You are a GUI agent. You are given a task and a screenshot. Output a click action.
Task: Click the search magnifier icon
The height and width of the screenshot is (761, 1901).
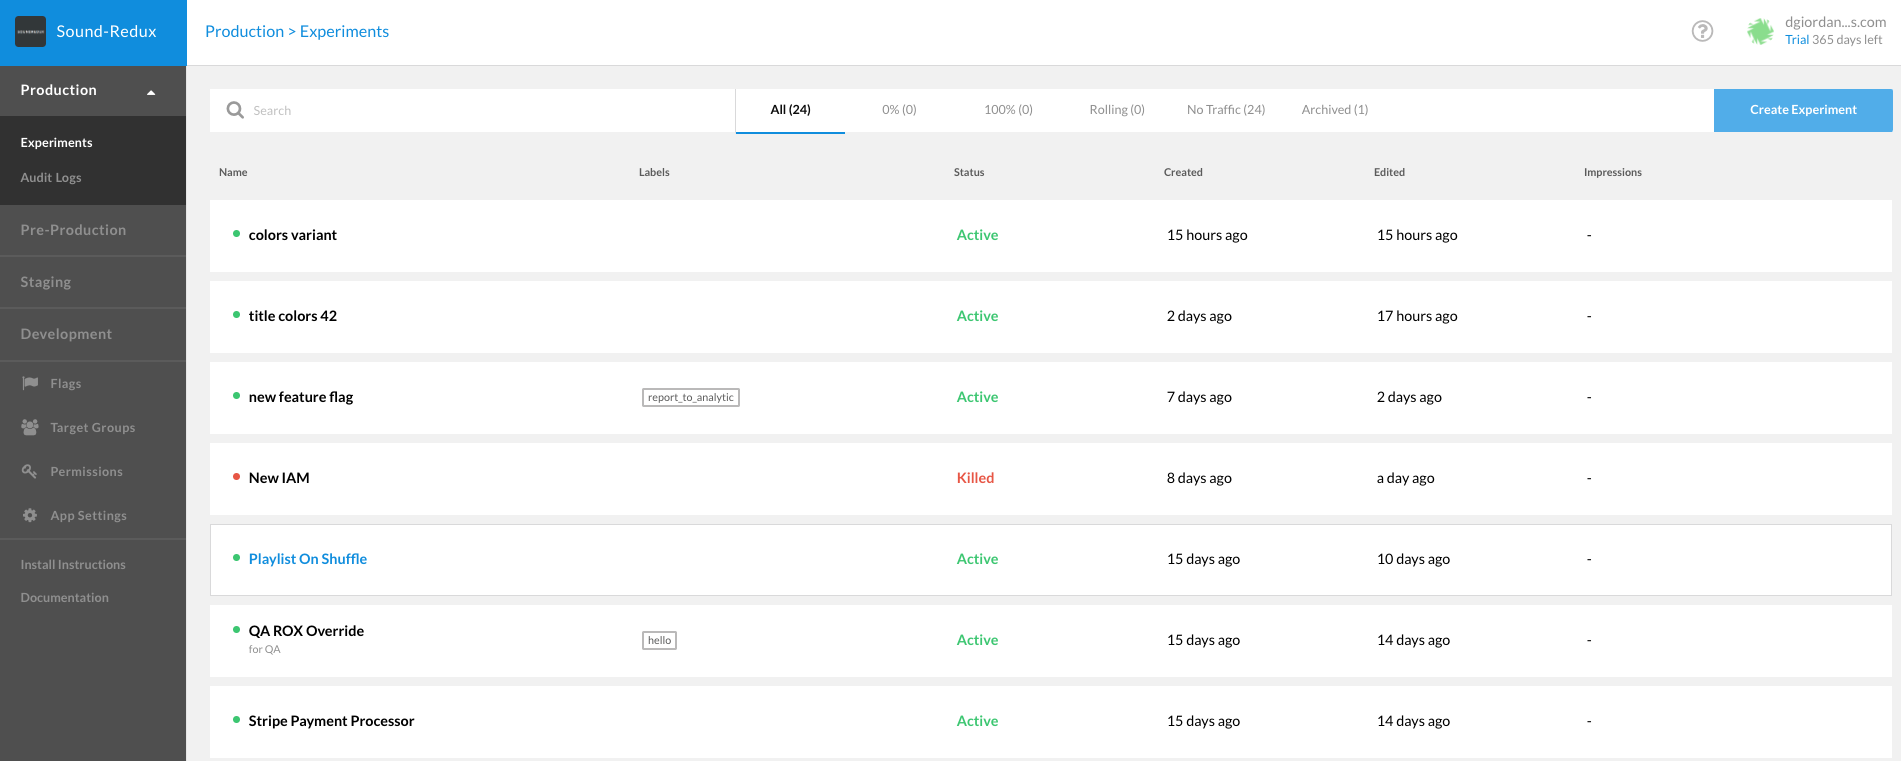pyautogui.click(x=235, y=110)
